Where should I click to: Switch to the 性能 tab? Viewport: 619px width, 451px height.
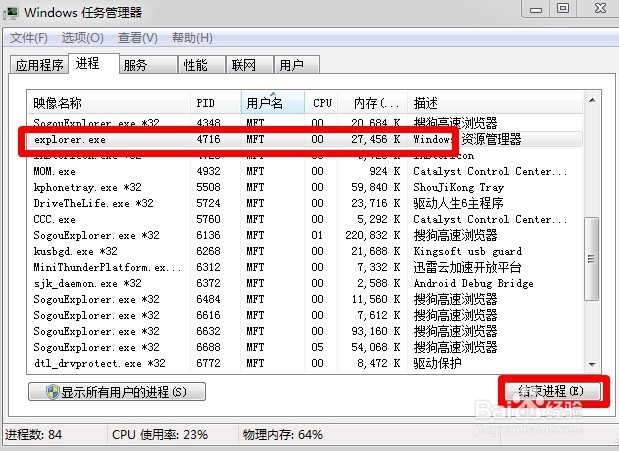tap(201, 65)
